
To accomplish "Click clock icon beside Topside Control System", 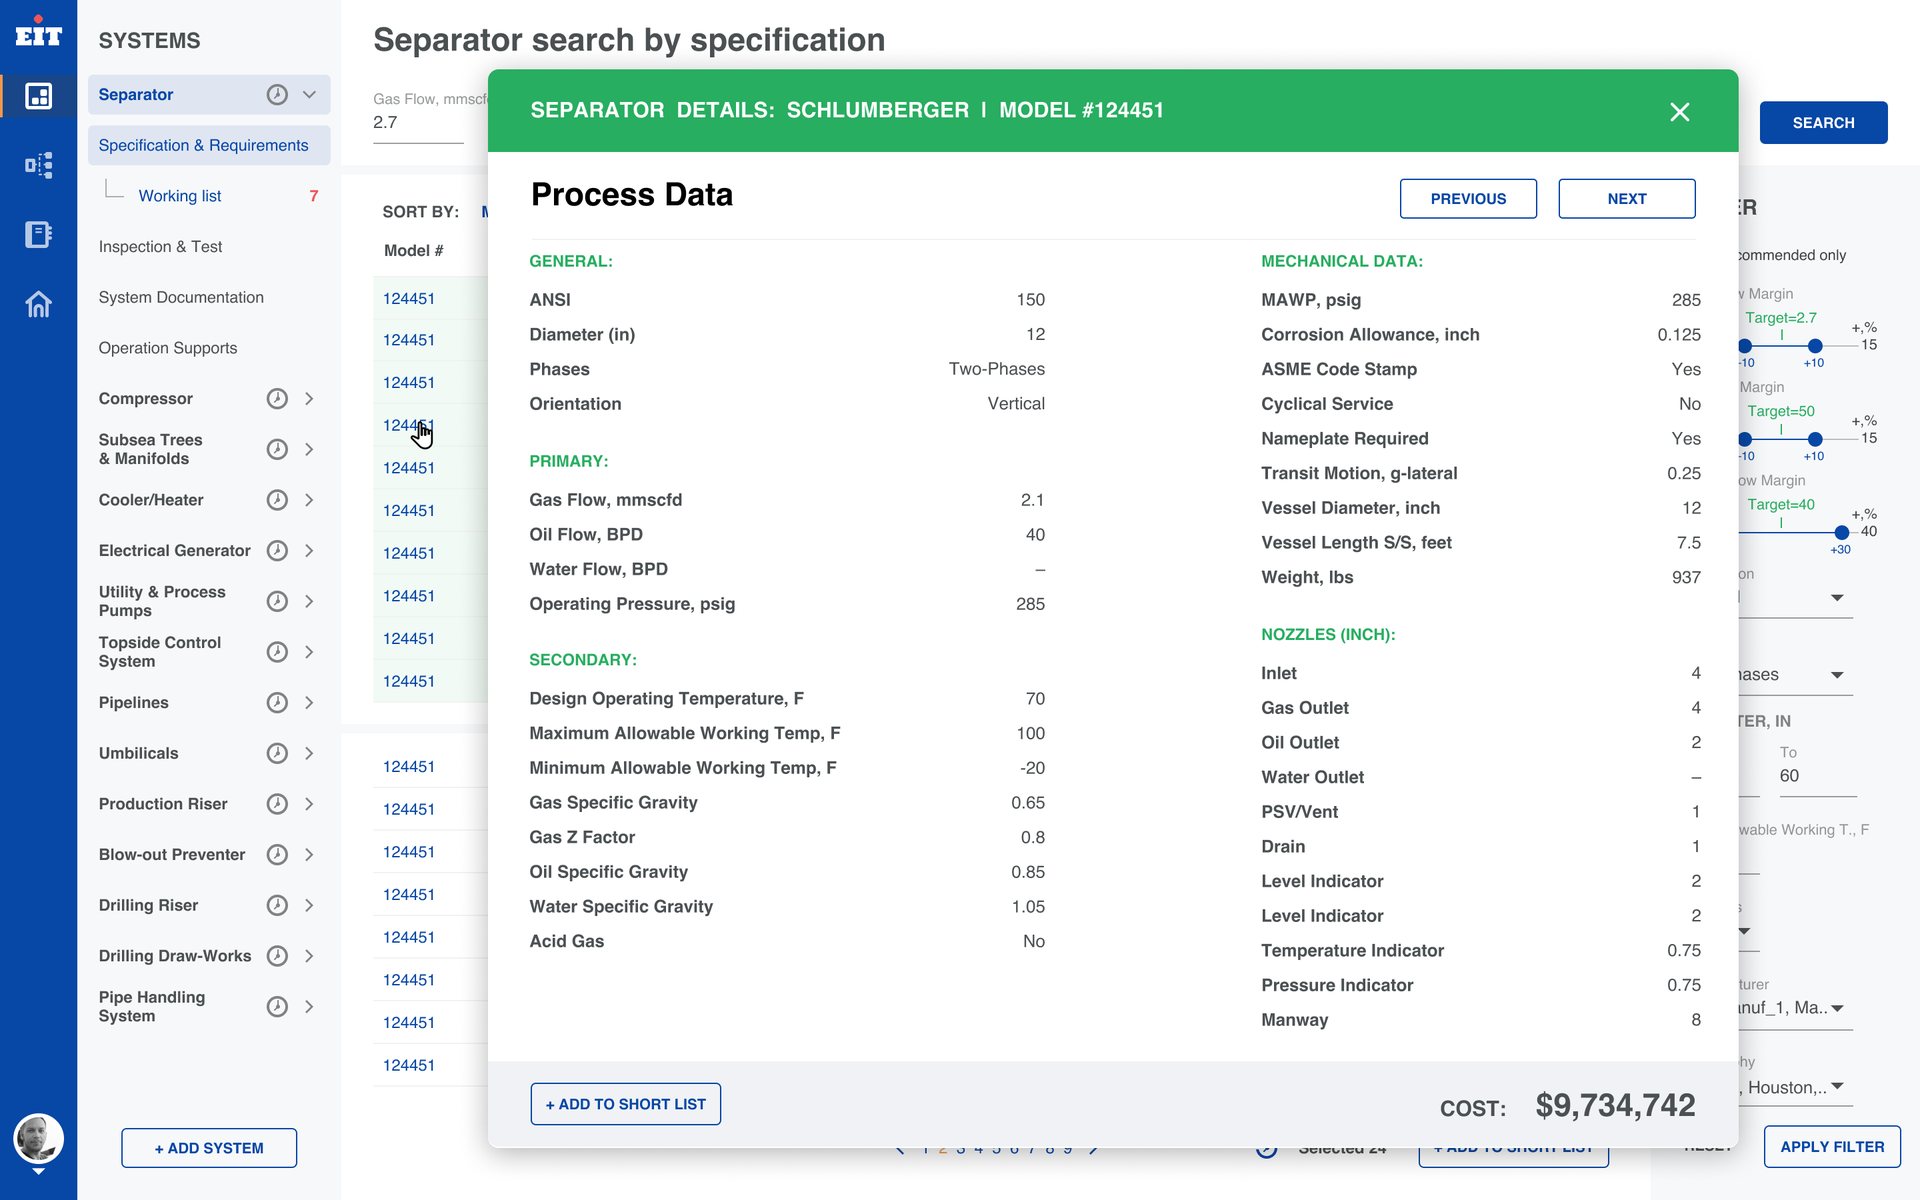I will click(277, 652).
